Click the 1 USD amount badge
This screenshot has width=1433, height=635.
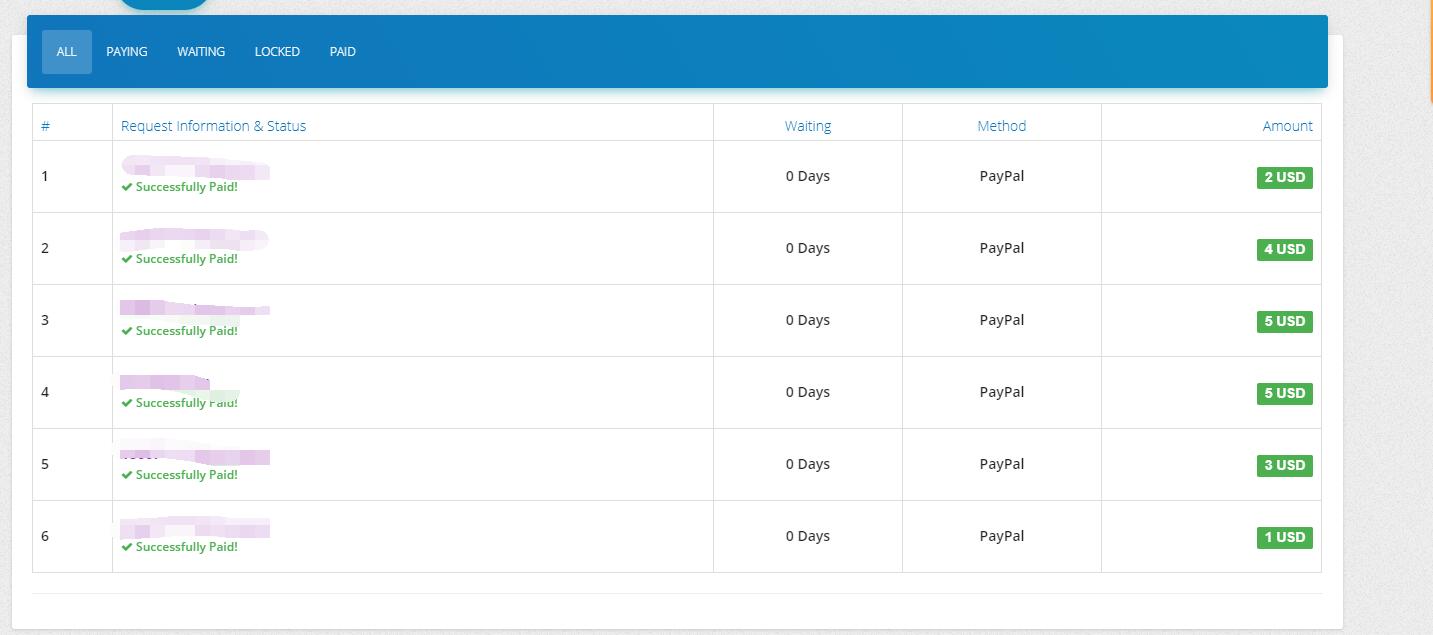[x=1284, y=537]
